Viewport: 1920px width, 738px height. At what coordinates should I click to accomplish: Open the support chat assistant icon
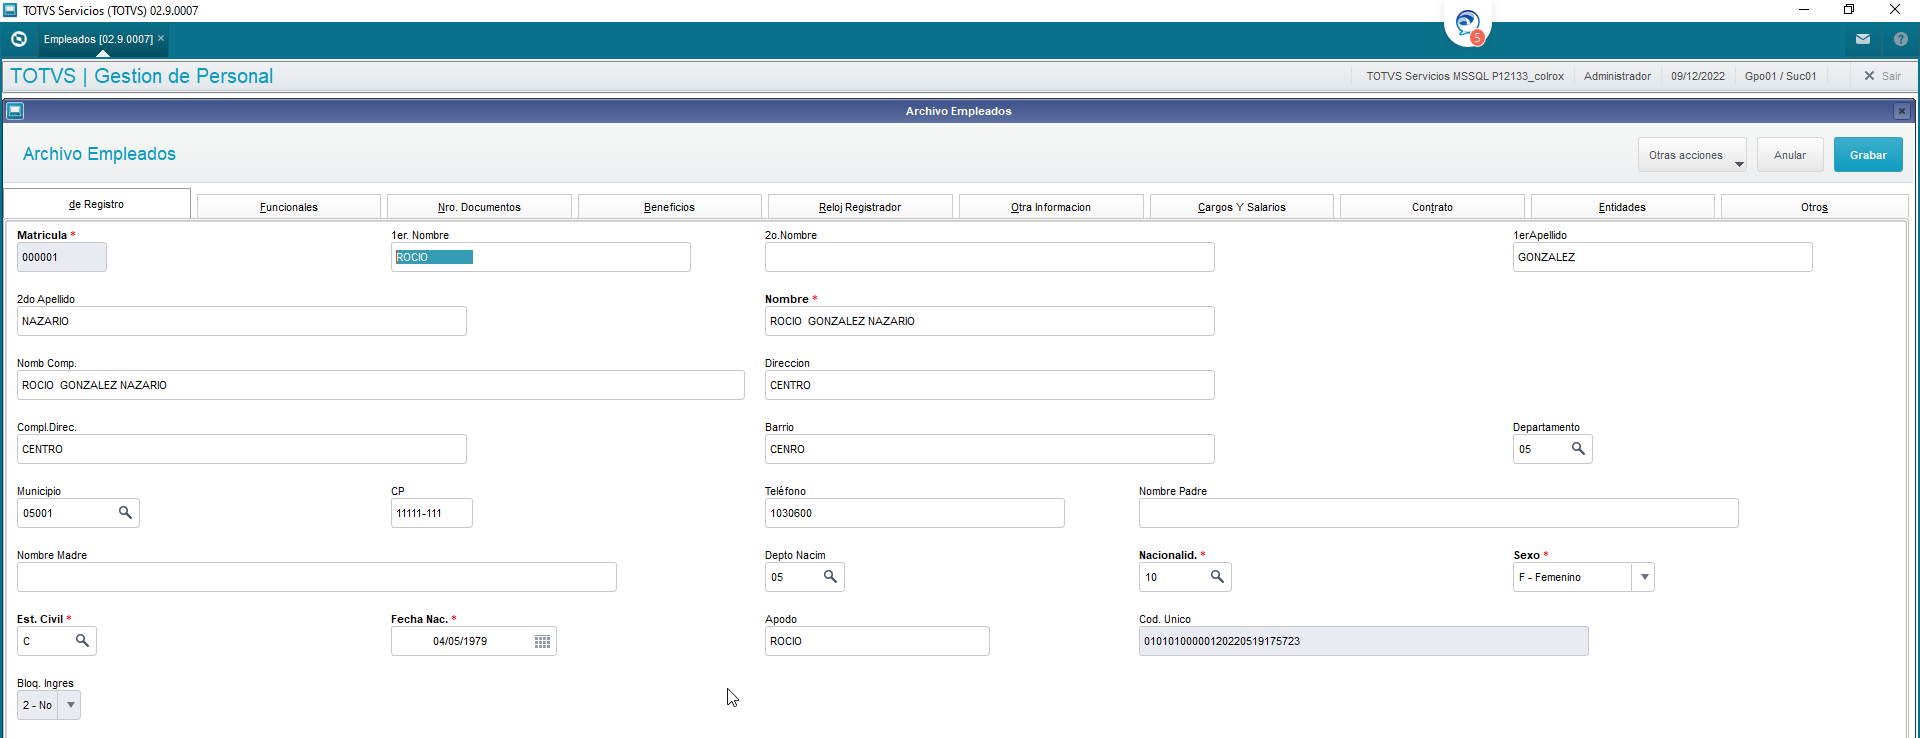[x=1468, y=24]
